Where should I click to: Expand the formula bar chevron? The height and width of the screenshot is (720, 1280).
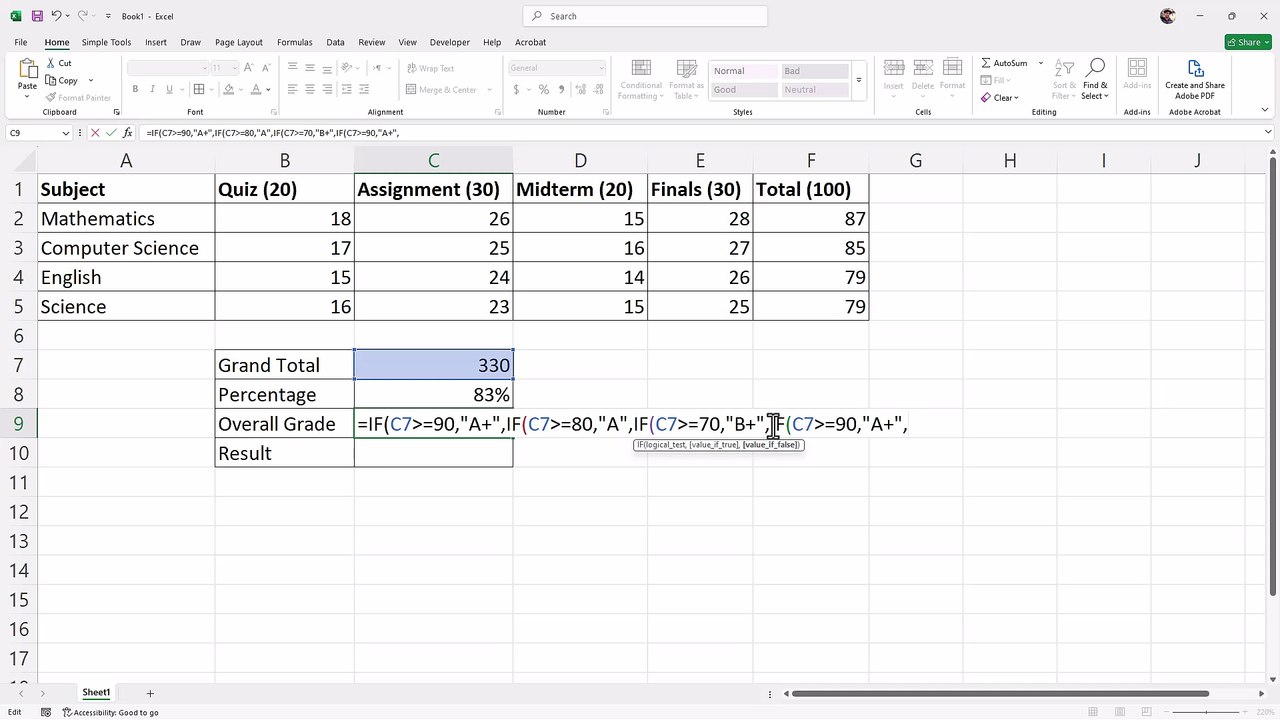[x=1269, y=133]
